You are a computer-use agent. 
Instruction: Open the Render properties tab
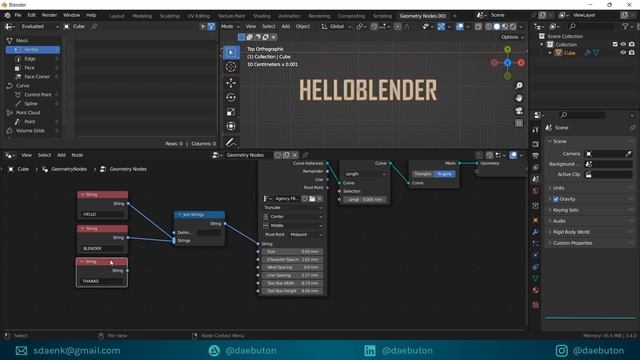coord(536,144)
